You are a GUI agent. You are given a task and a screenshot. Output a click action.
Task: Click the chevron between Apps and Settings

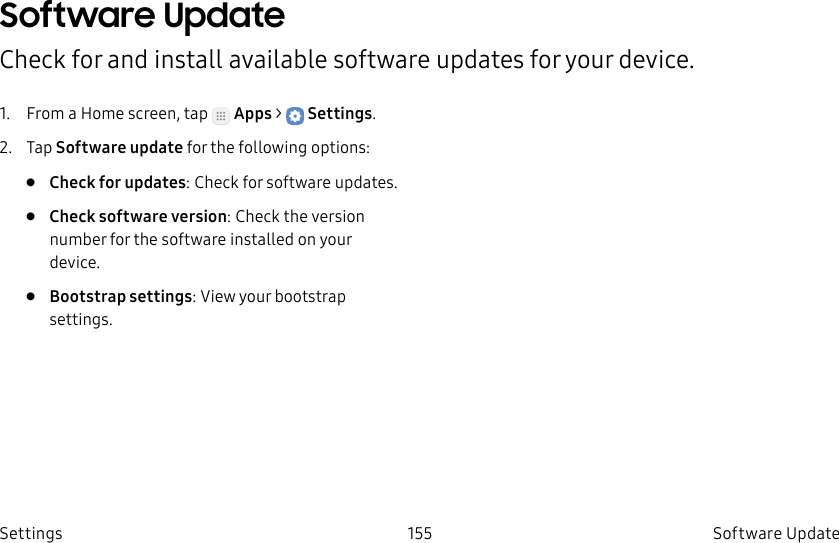click(x=278, y=113)
